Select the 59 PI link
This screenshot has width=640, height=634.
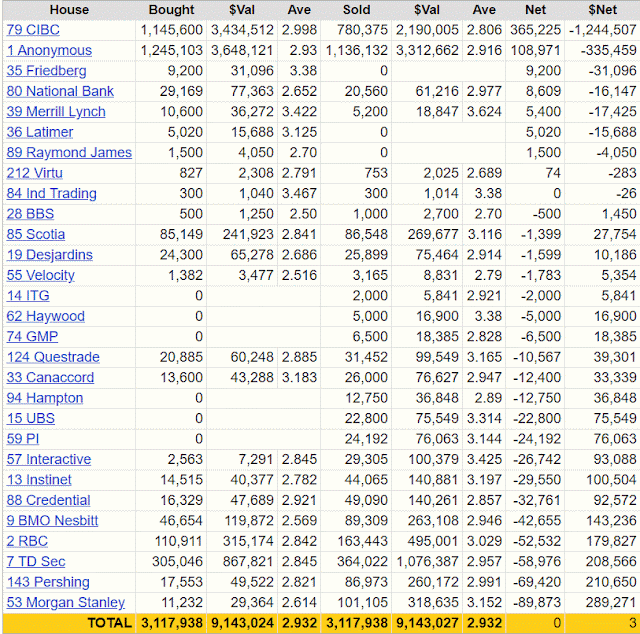pyautogui.click(x=23, y=438)
